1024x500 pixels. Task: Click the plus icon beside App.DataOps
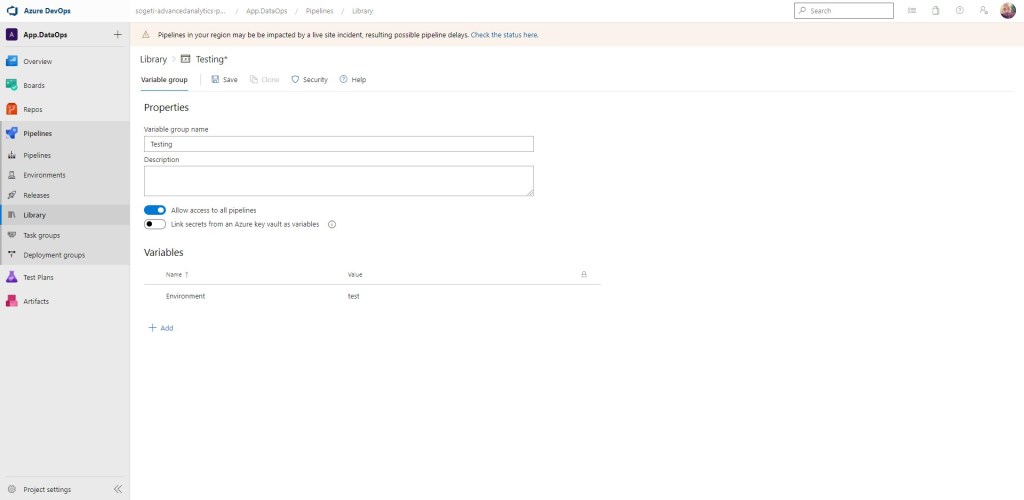[x=117, y=34]
